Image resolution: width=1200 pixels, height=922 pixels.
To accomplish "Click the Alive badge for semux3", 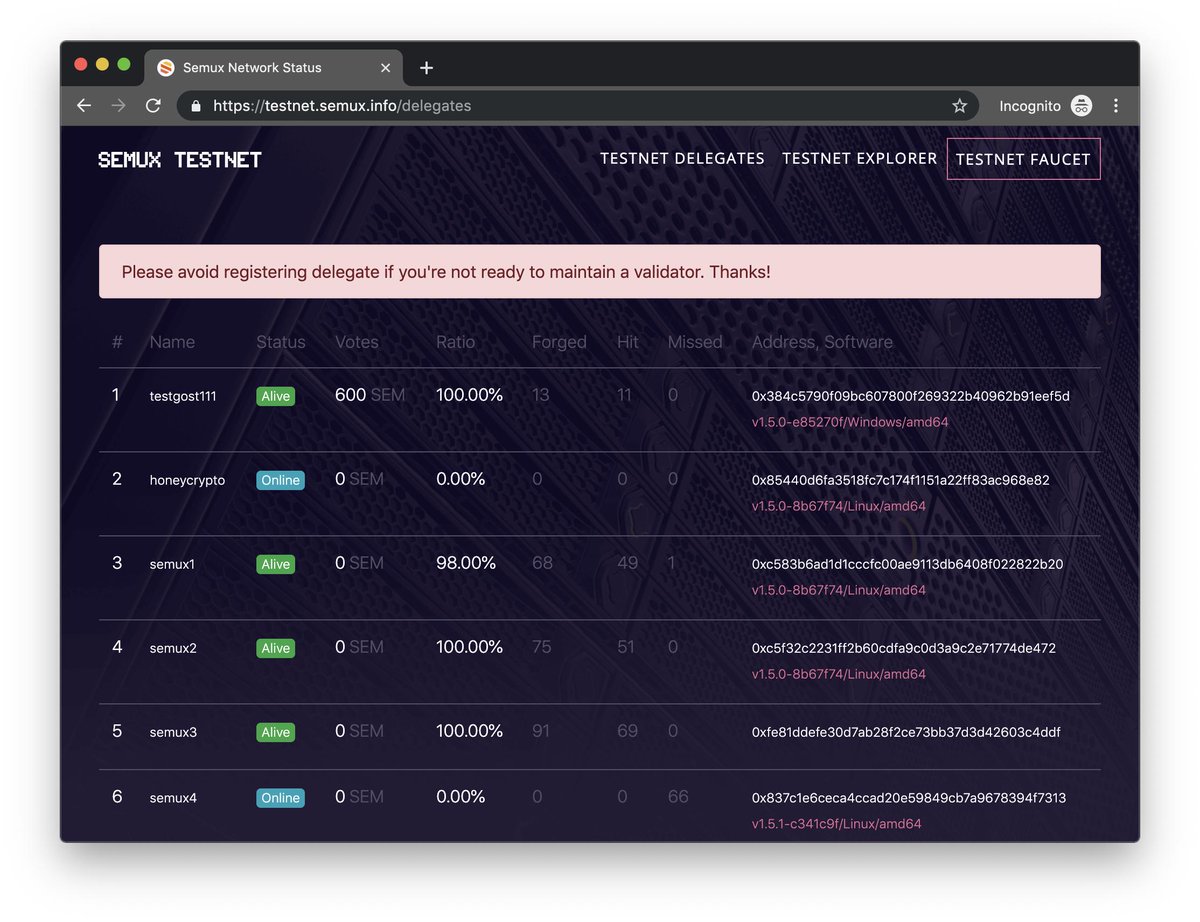I will (275, 732).
